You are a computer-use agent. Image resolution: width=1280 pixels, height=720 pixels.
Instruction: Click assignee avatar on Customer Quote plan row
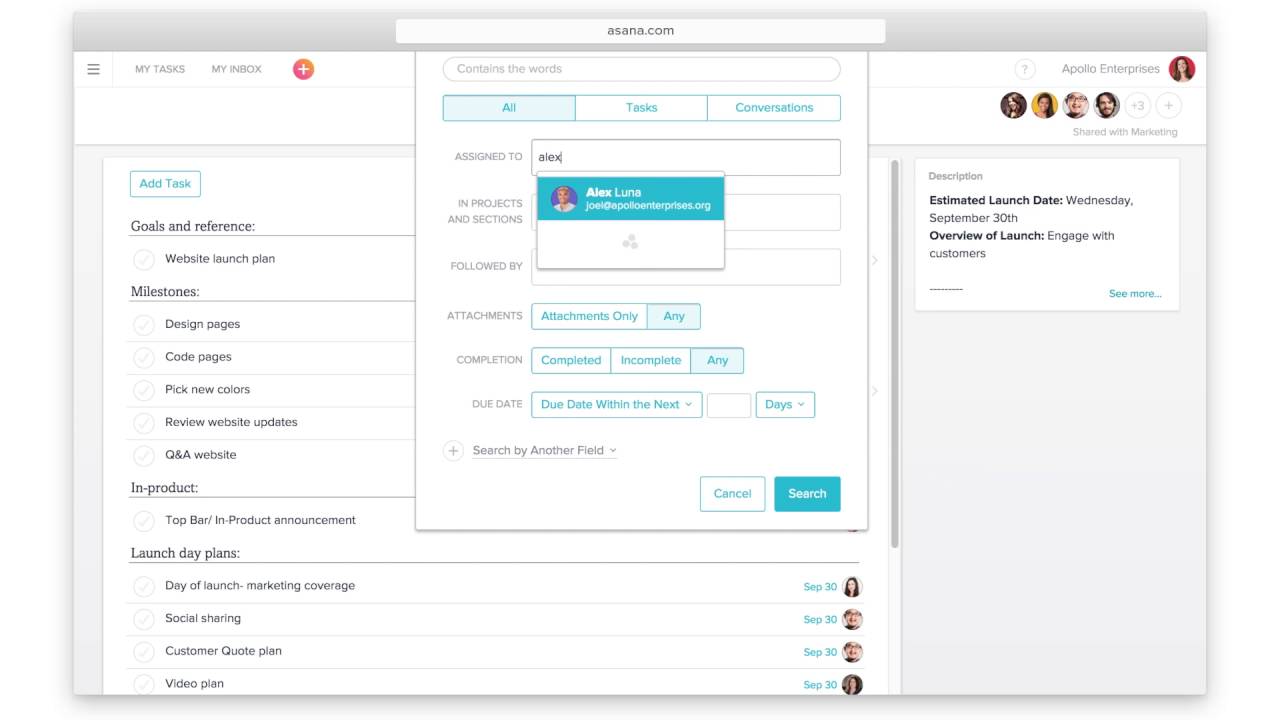coord(852,652)
